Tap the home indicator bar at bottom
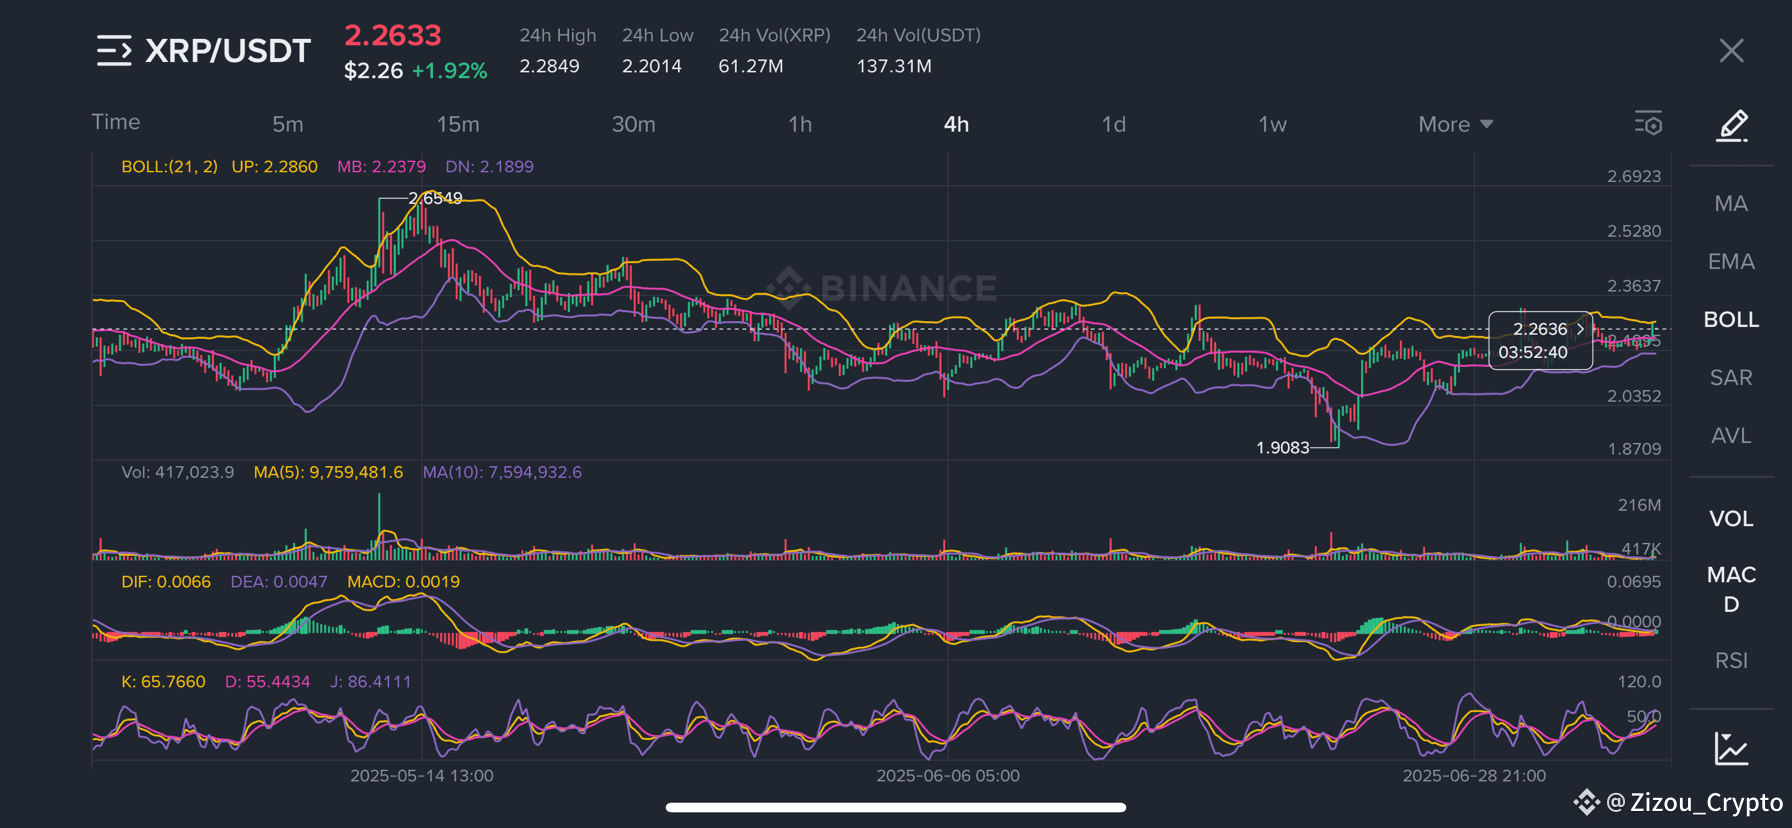The image size is (1792, 828). pos(896,807)
